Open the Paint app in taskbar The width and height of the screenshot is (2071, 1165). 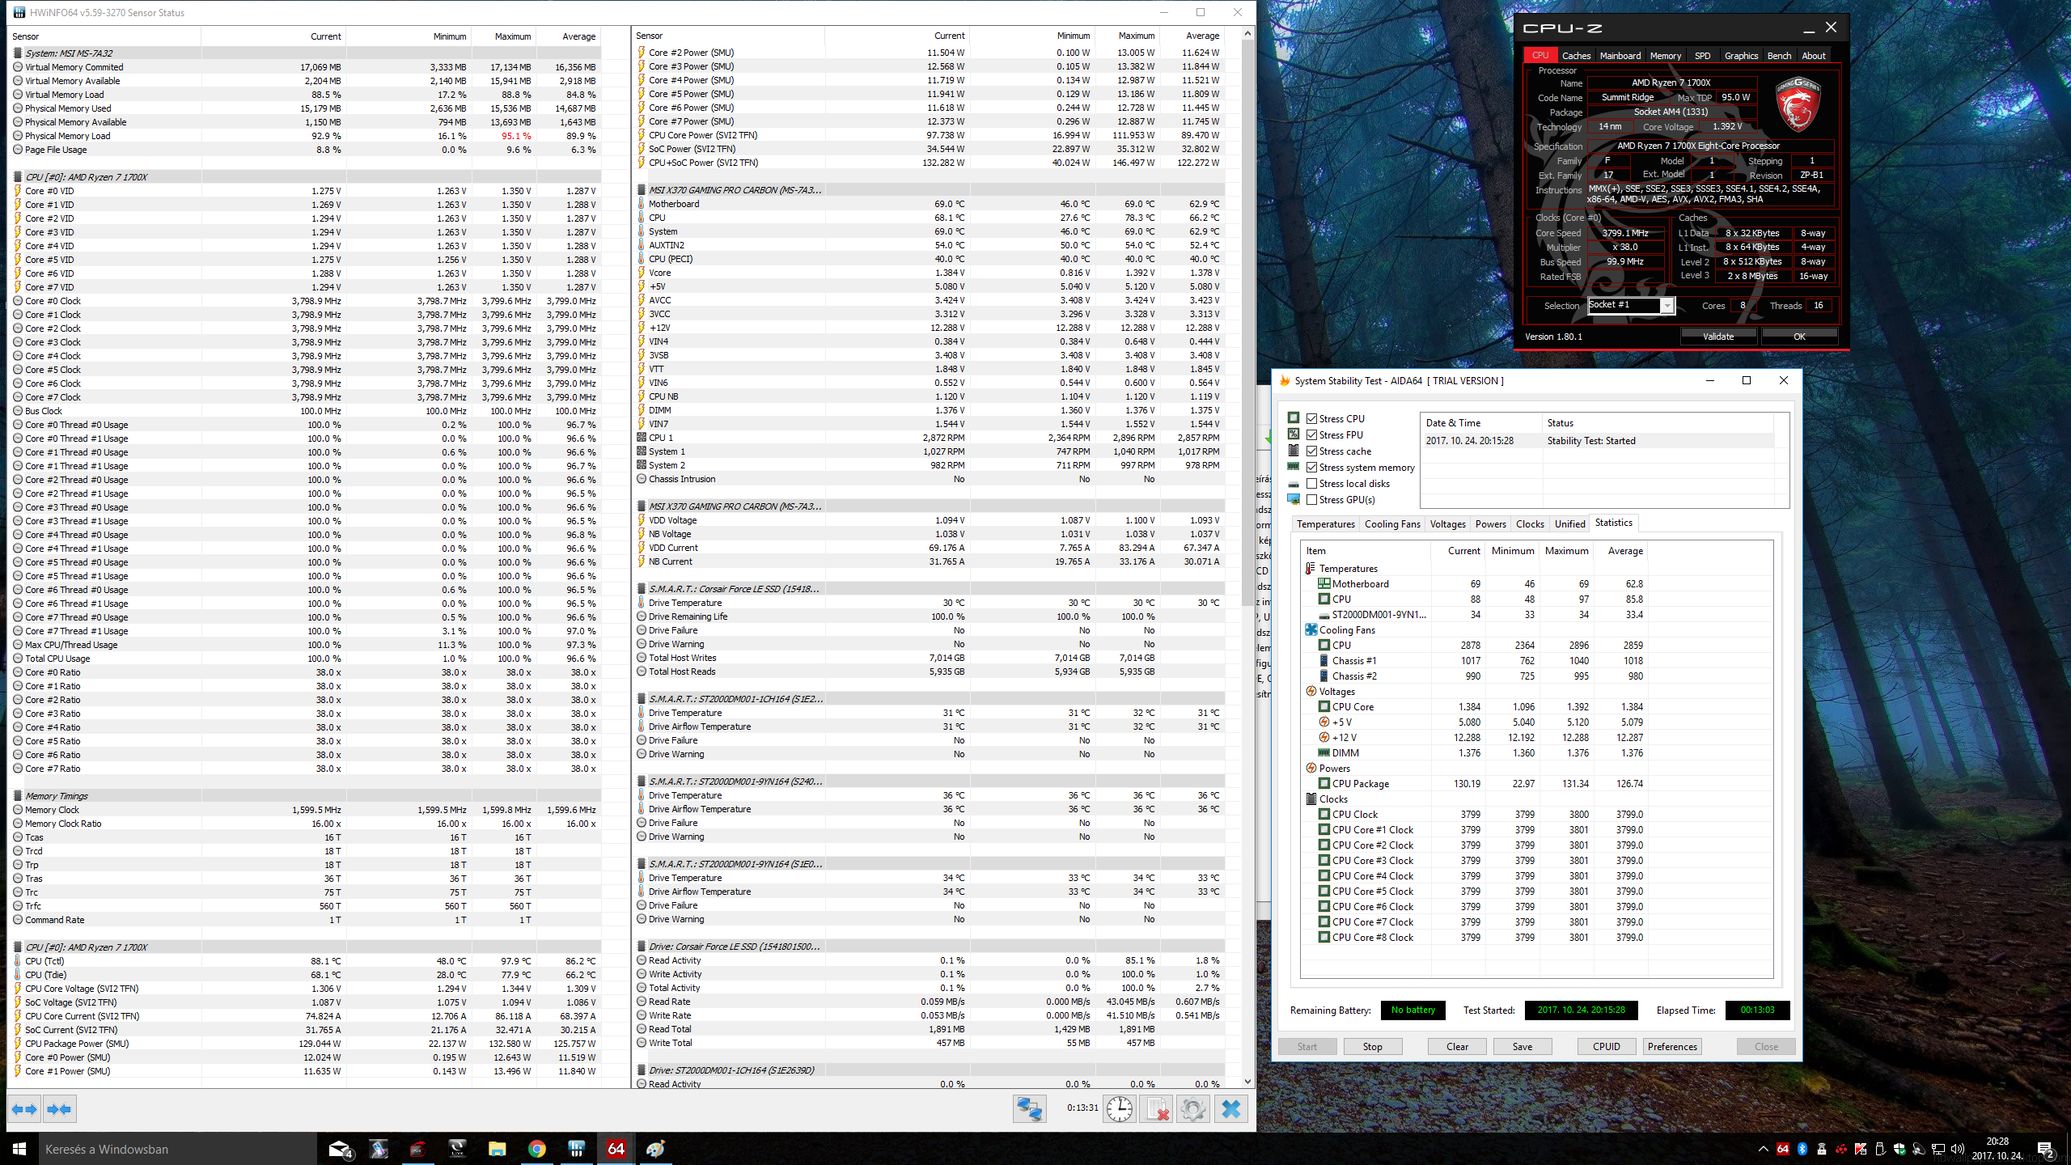[655, 1149]
